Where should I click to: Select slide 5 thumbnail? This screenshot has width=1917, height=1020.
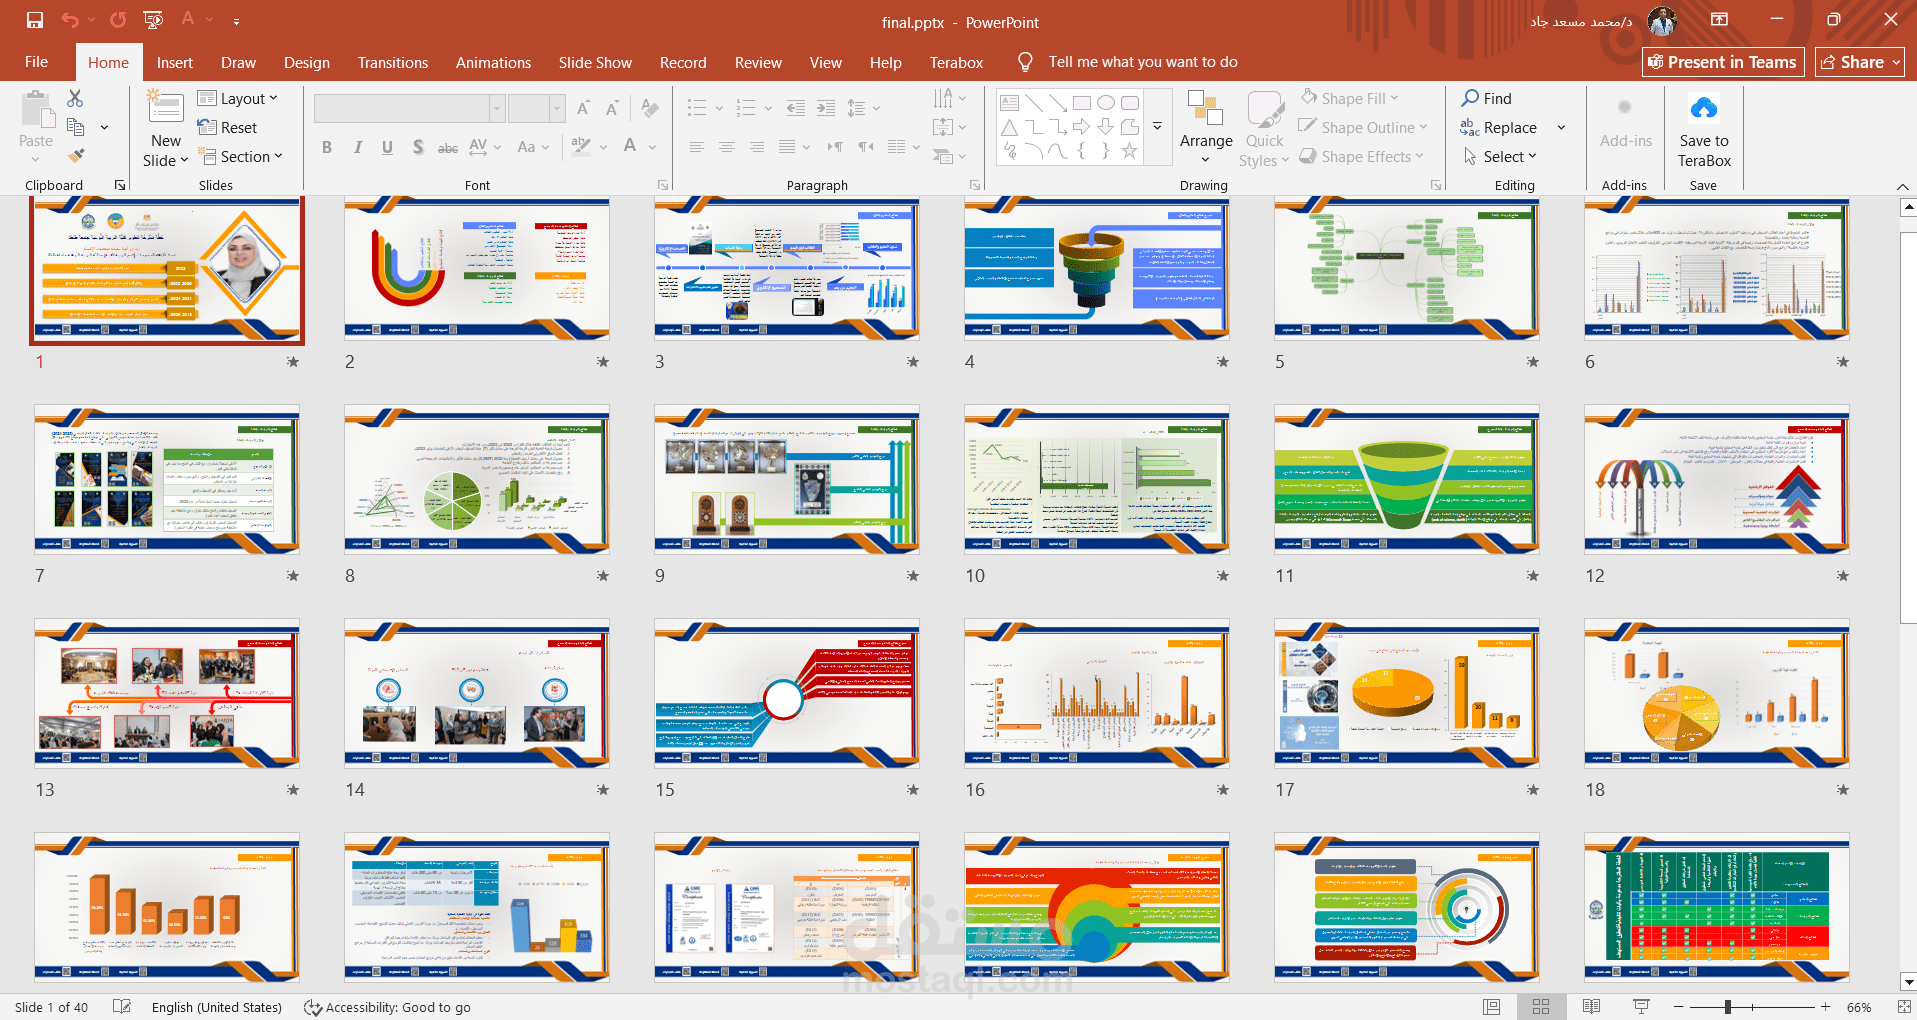(x=1406, y=269)
